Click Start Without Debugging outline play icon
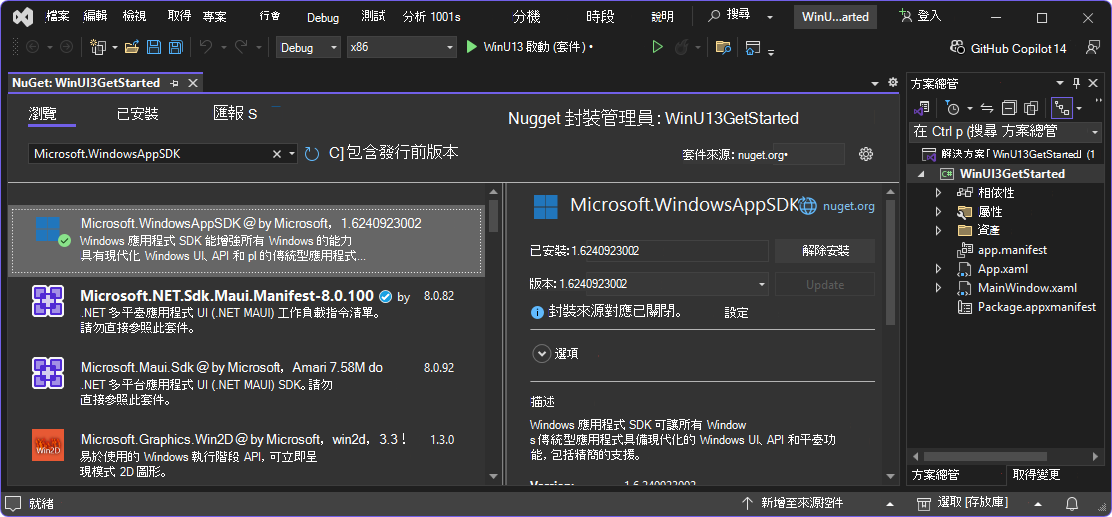Screen dimensions: 1112x517 coord(657,48)
